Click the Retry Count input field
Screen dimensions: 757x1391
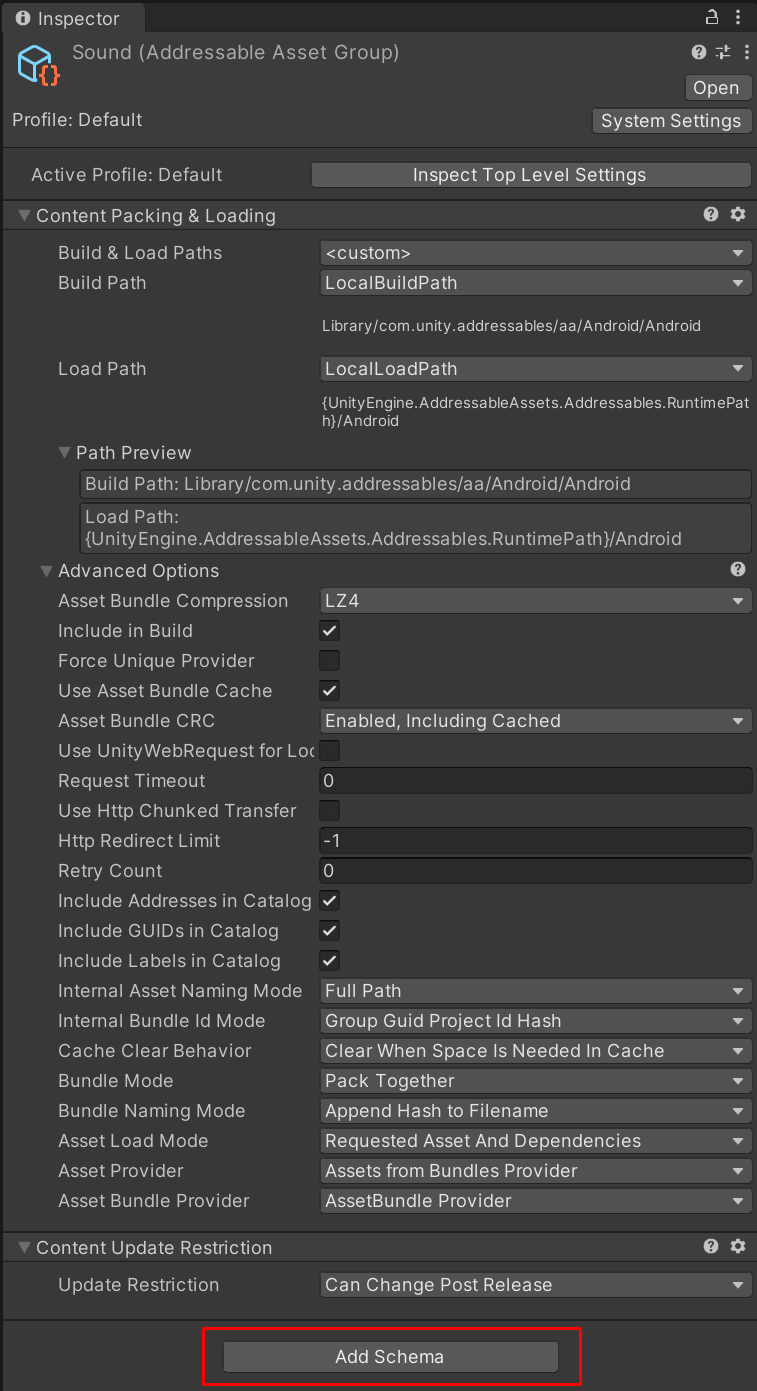535,871
